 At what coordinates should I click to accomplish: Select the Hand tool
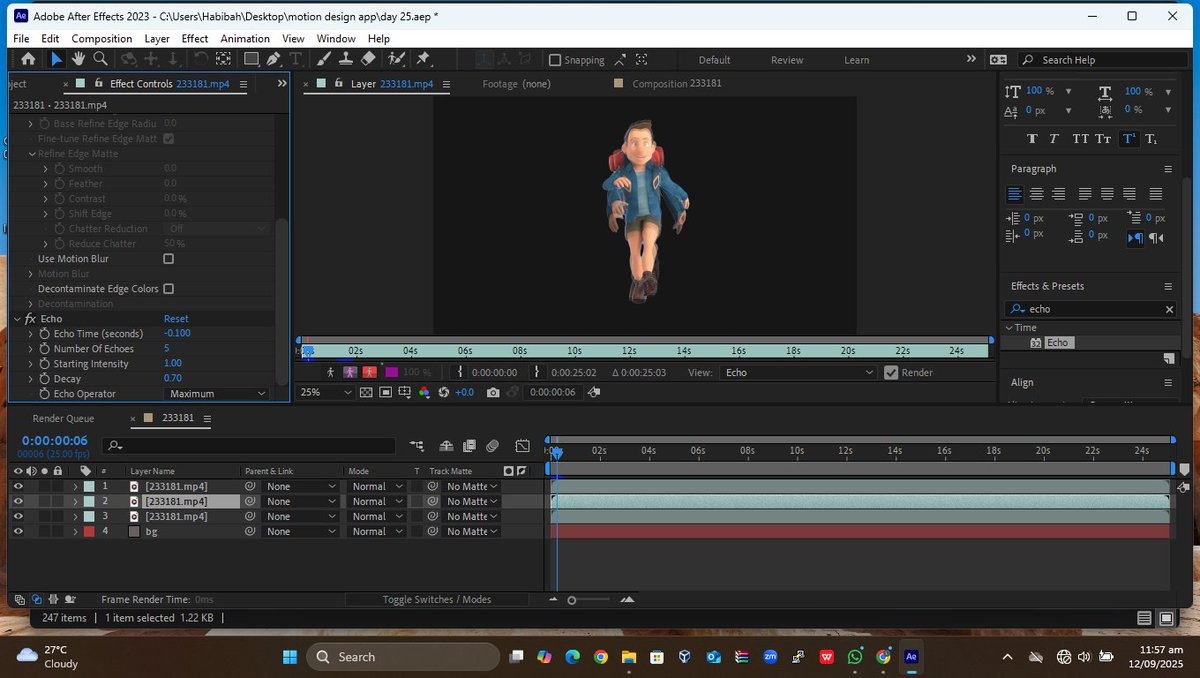point(78,59)
